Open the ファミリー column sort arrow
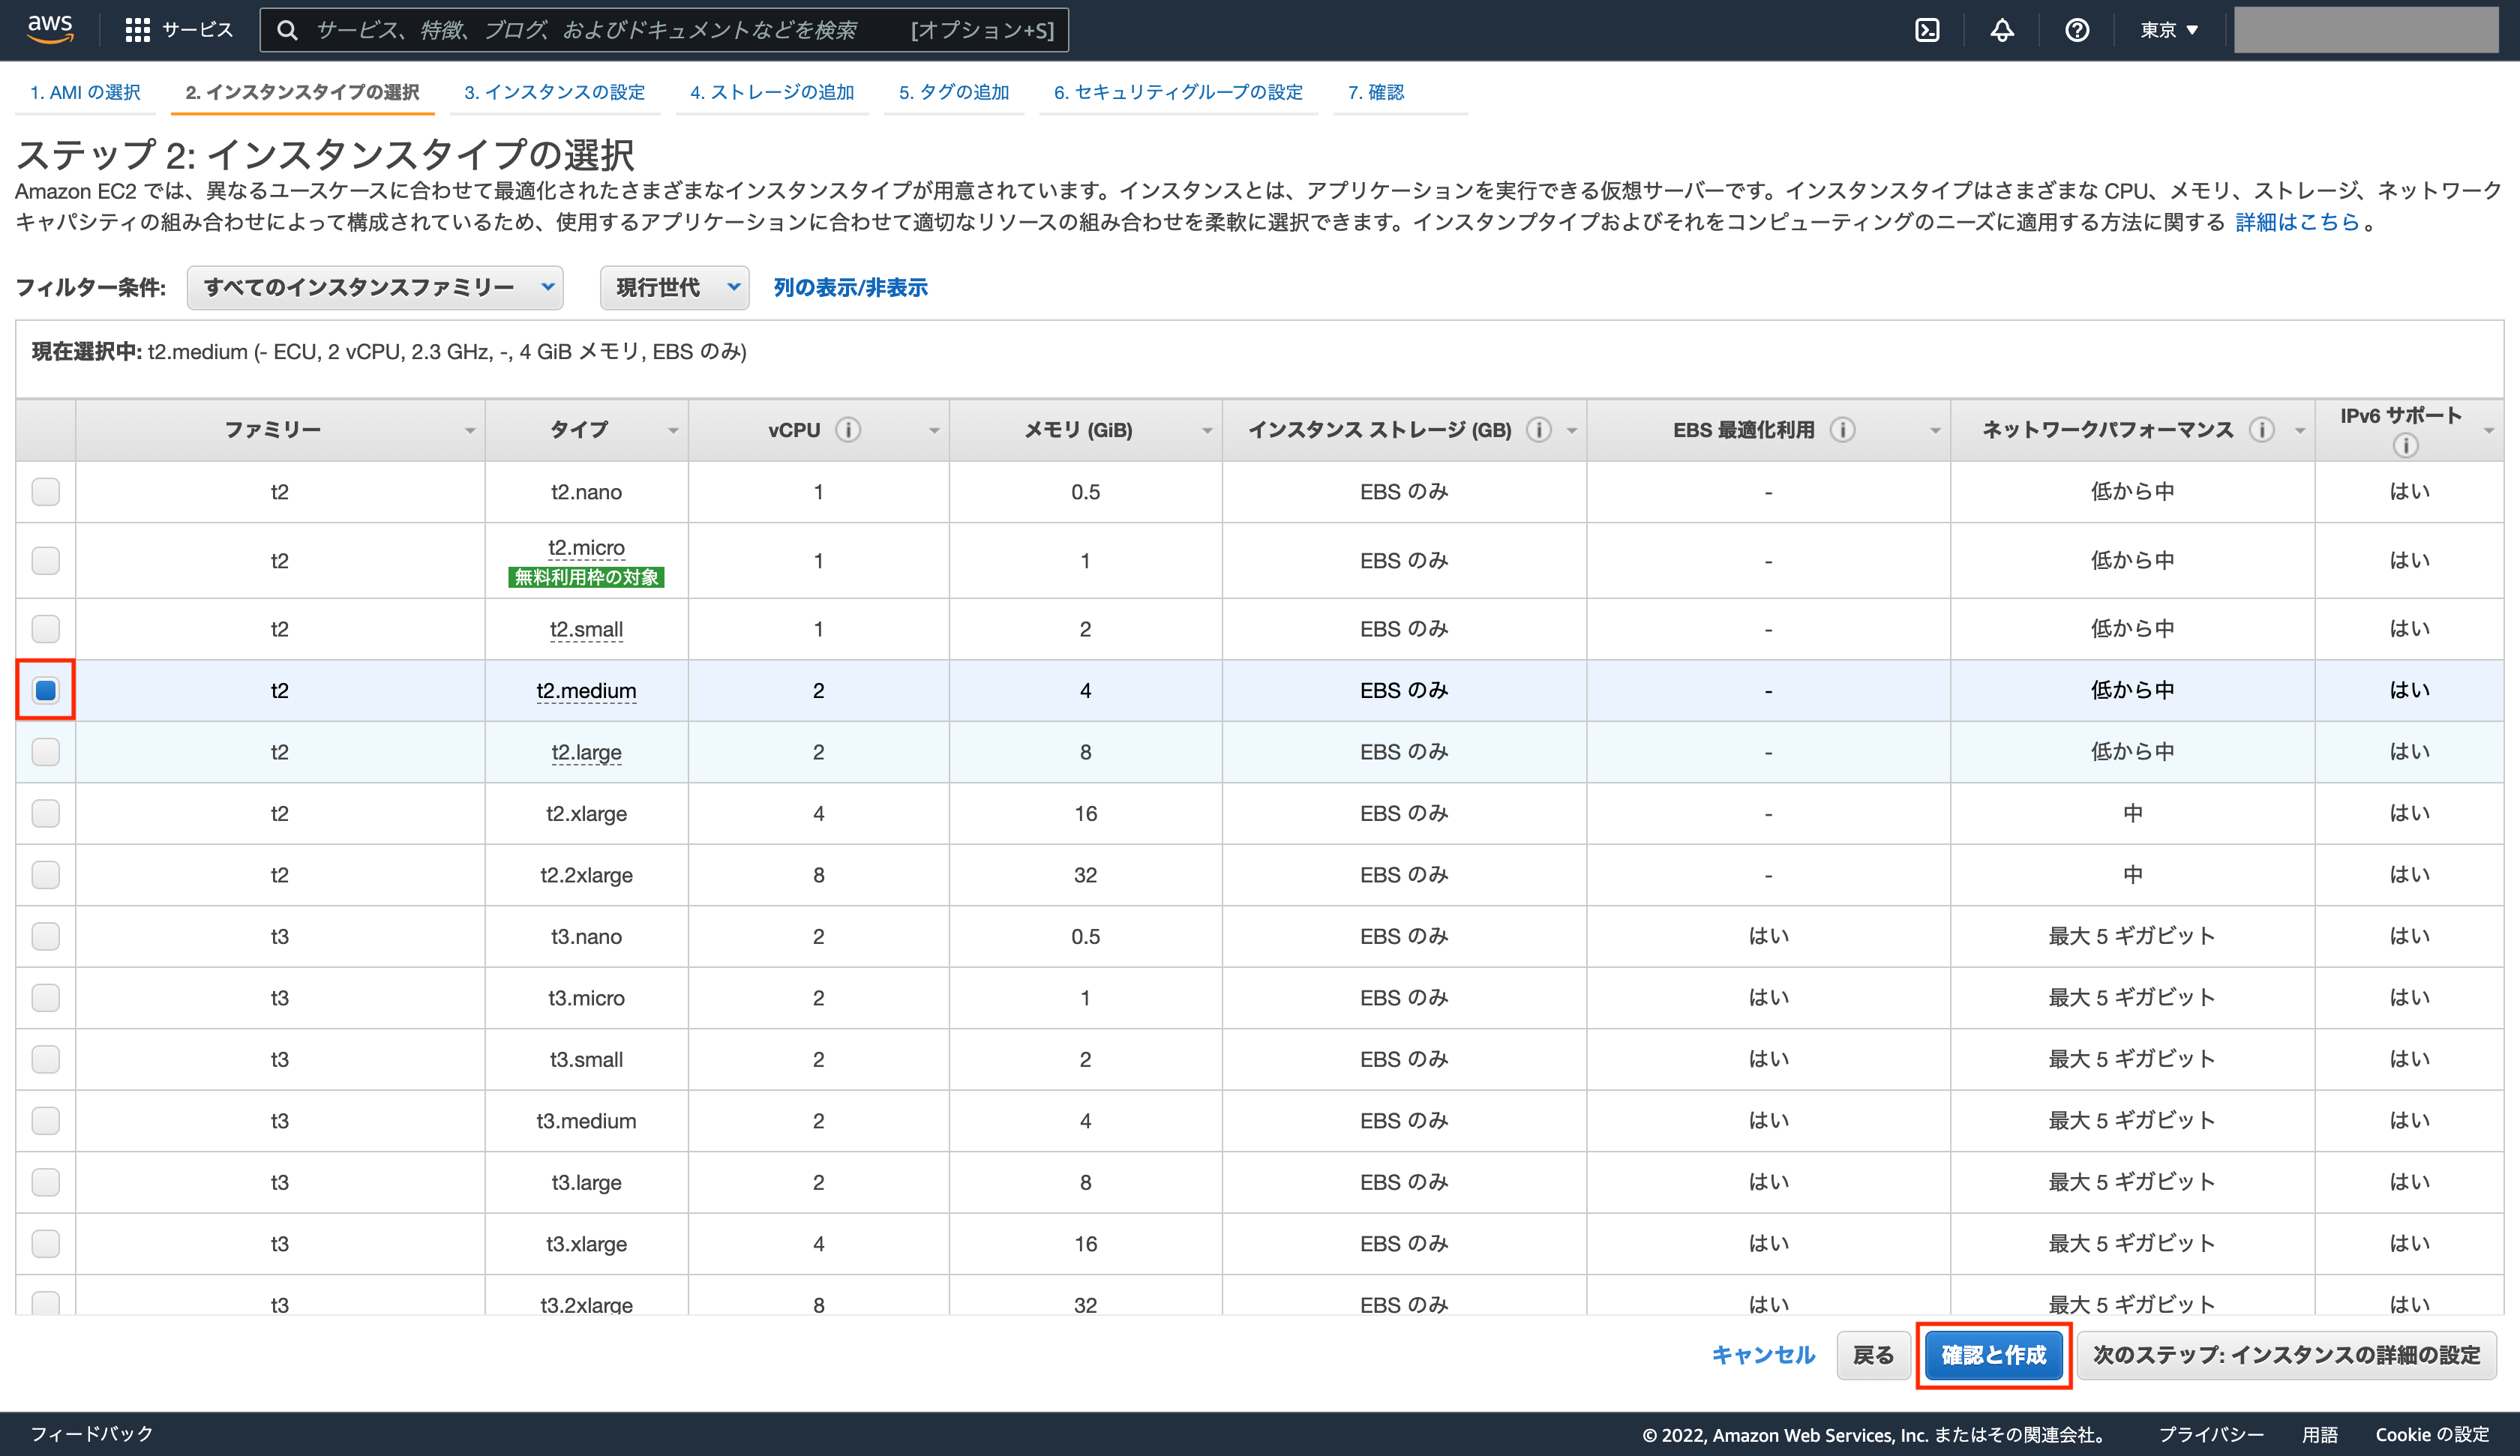This screenshot has width=2520, height=1456. [x=470, y=431]
